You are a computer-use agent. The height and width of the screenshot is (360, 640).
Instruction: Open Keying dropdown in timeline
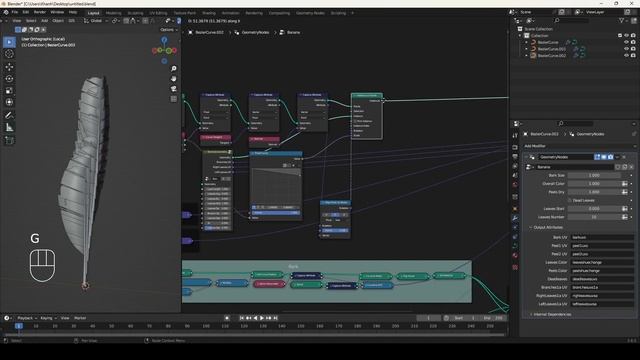(48, 318)
